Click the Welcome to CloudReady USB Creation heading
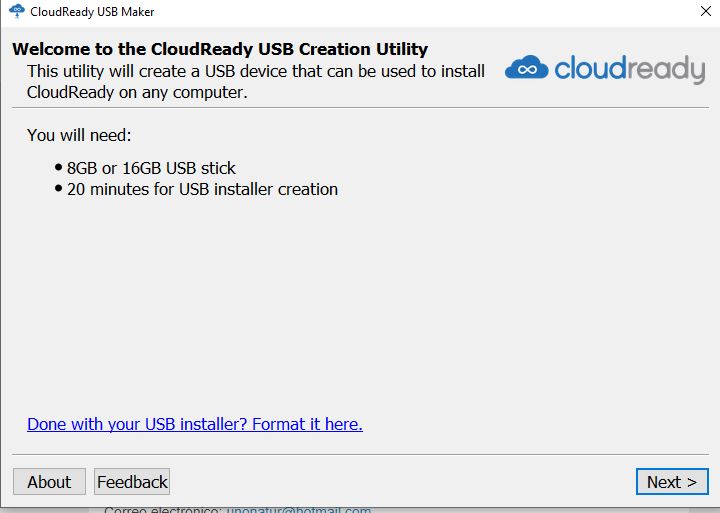Viewport: 720px width, 513px height. tap(220, 49)
